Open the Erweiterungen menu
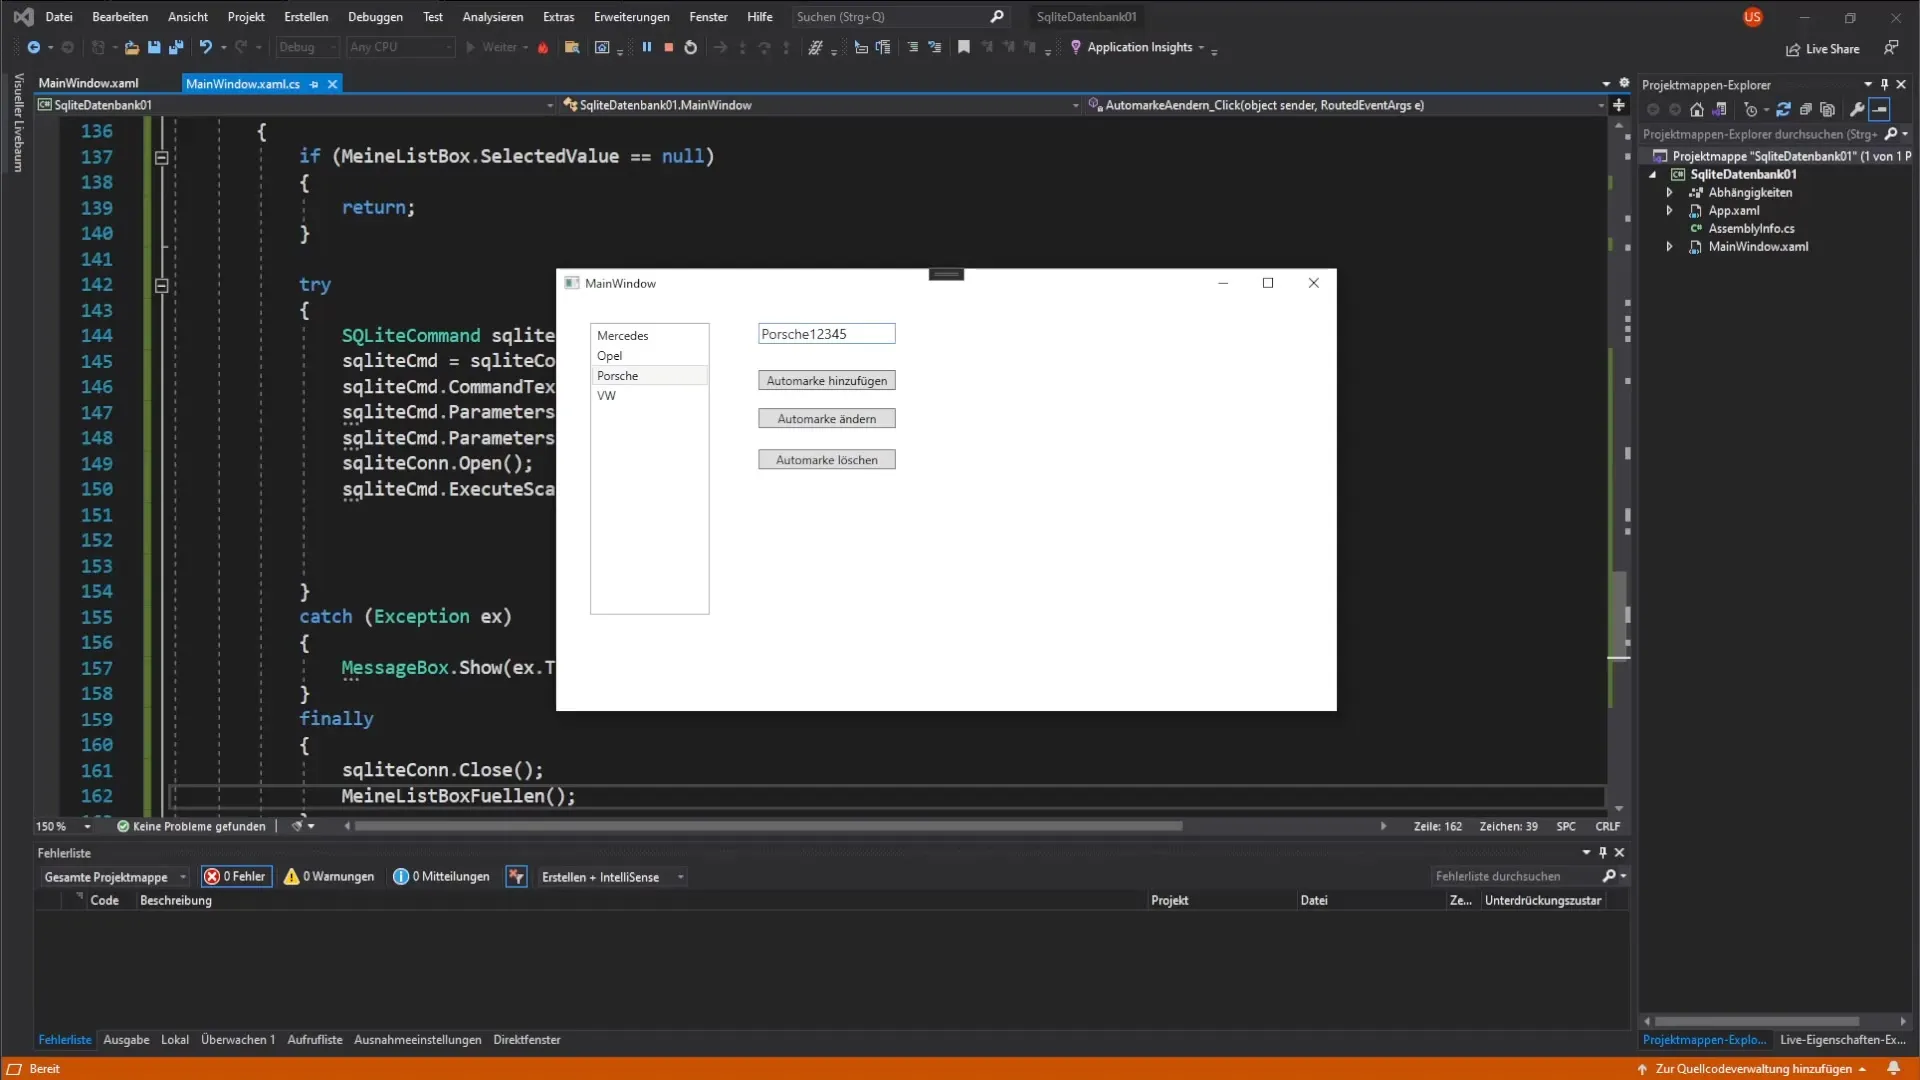 point(631,17)
